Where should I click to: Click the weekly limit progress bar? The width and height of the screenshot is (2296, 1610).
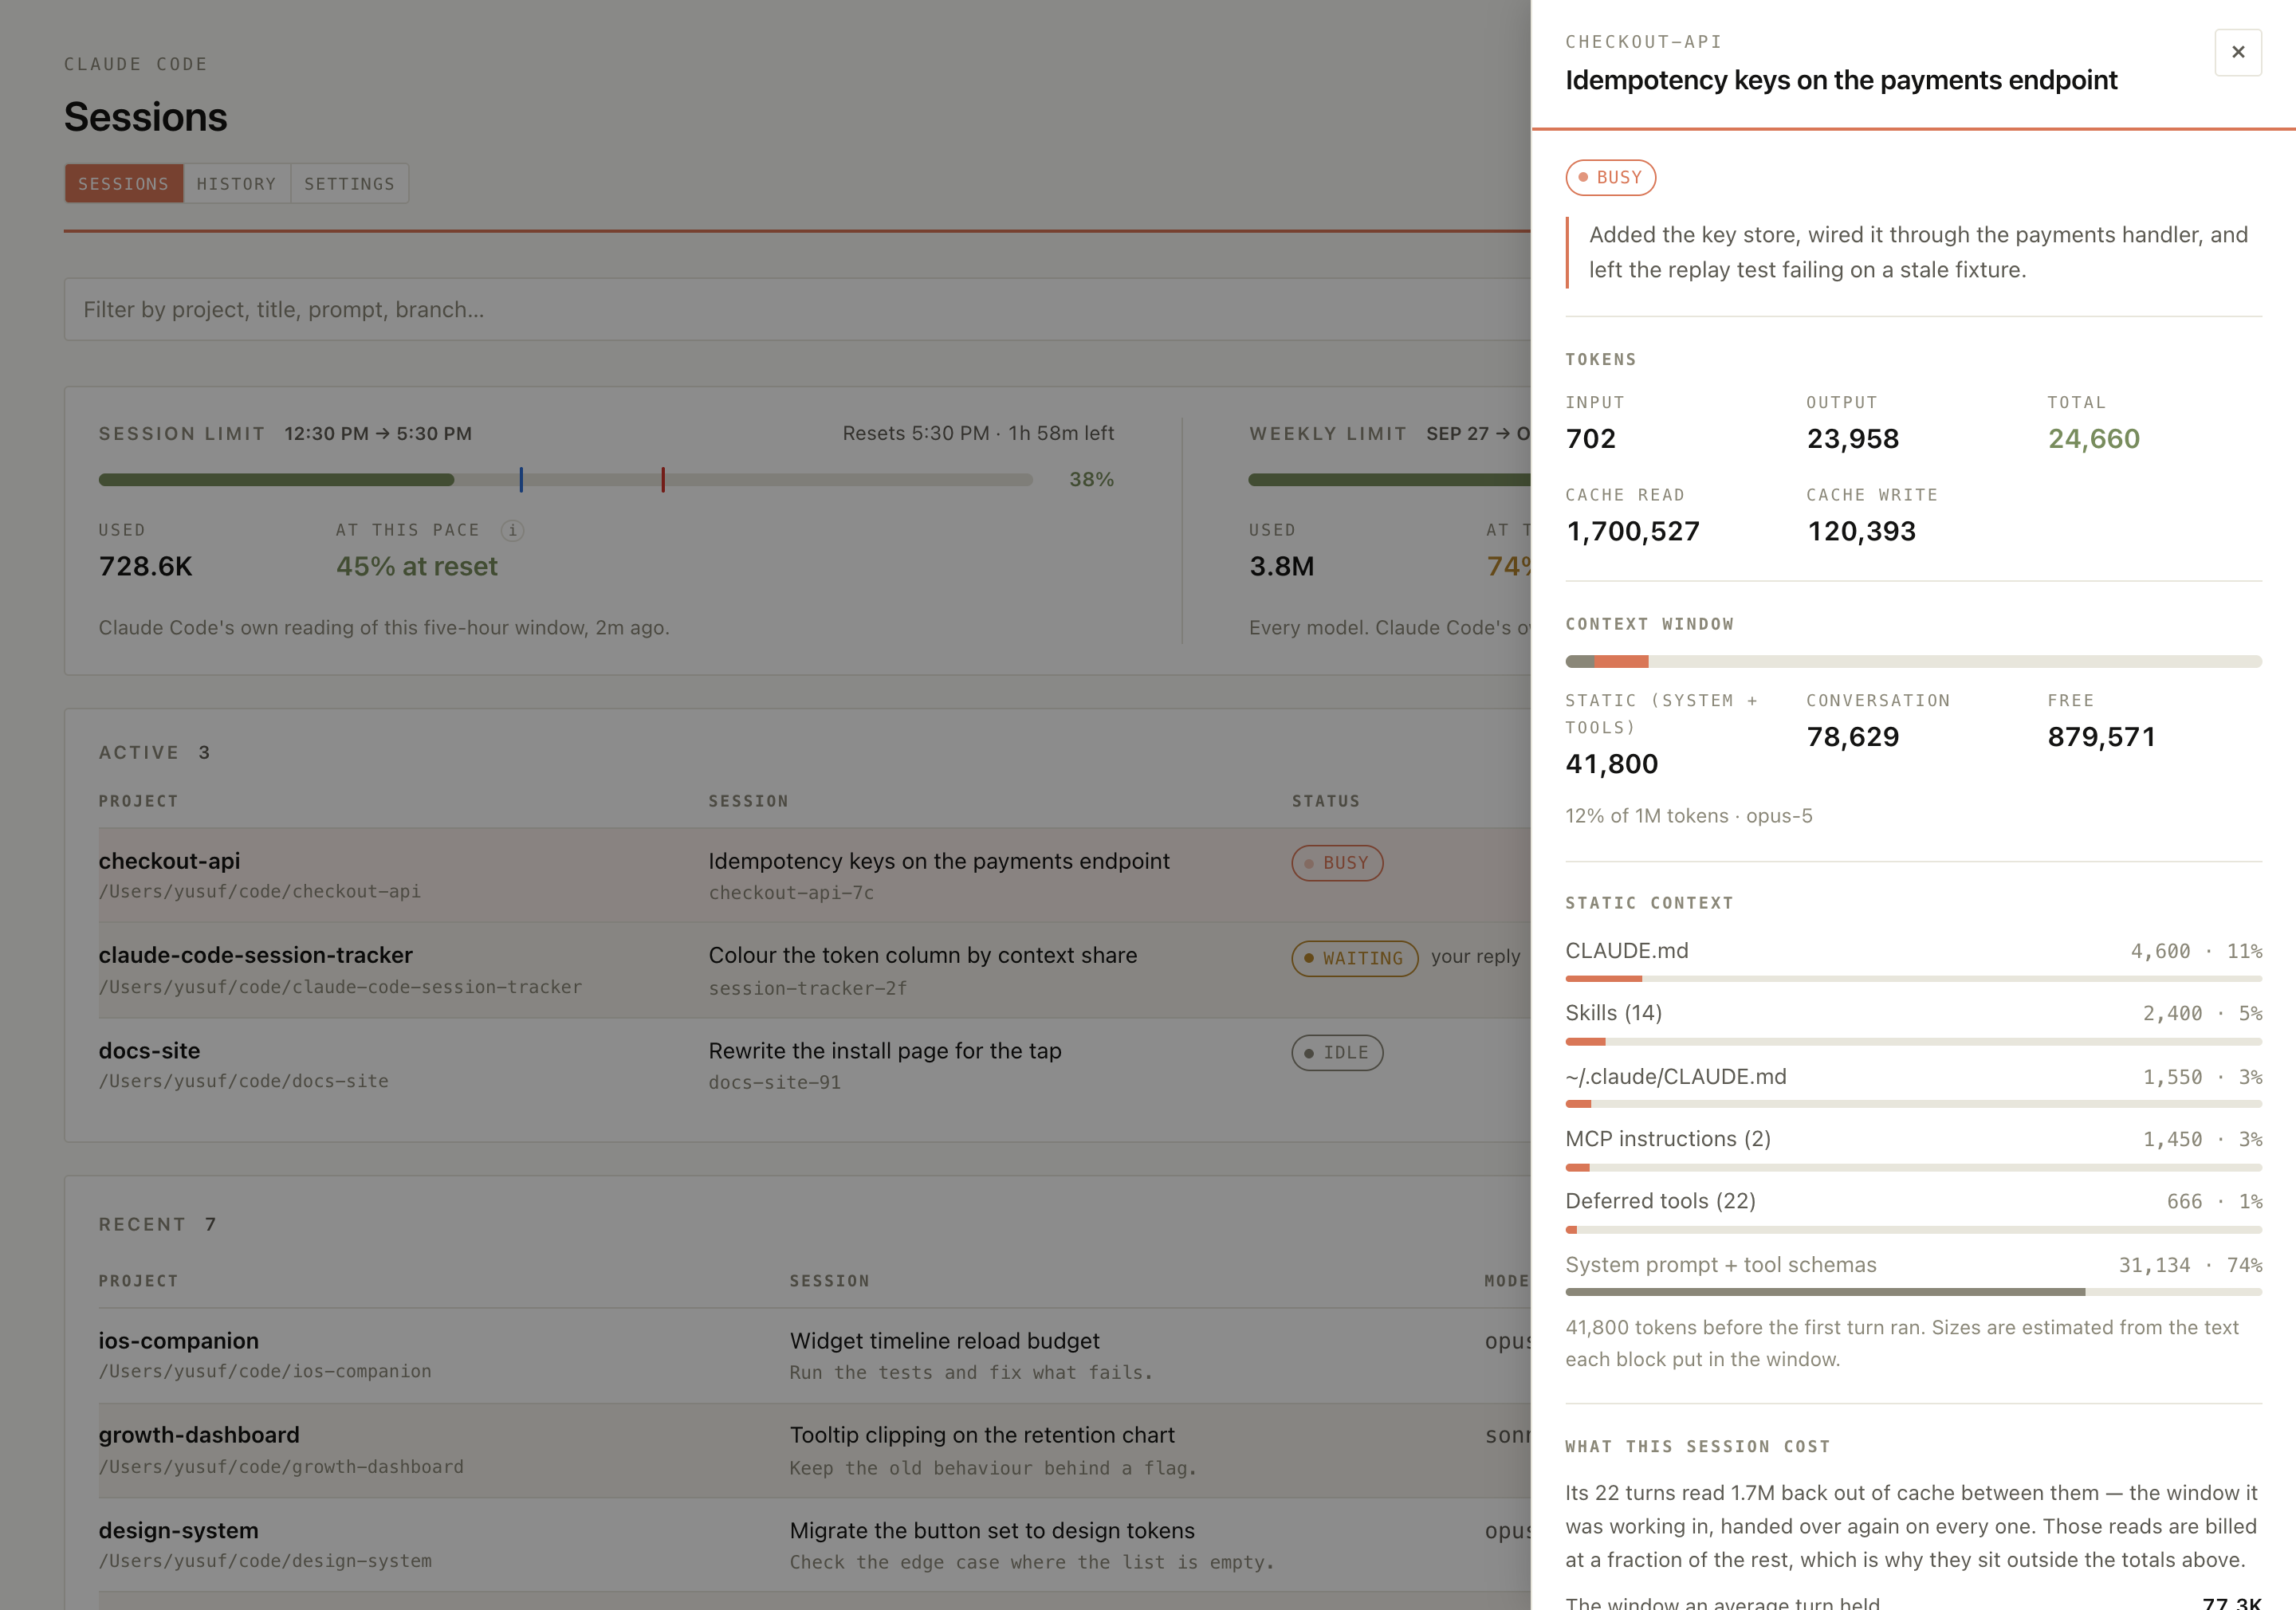[1389, 480]
